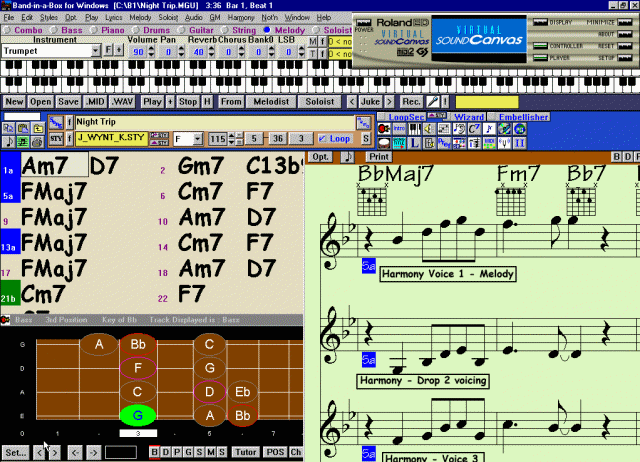Click the fretboard Tutor button
The image size is (640, 462).
(x=246, y=452)
